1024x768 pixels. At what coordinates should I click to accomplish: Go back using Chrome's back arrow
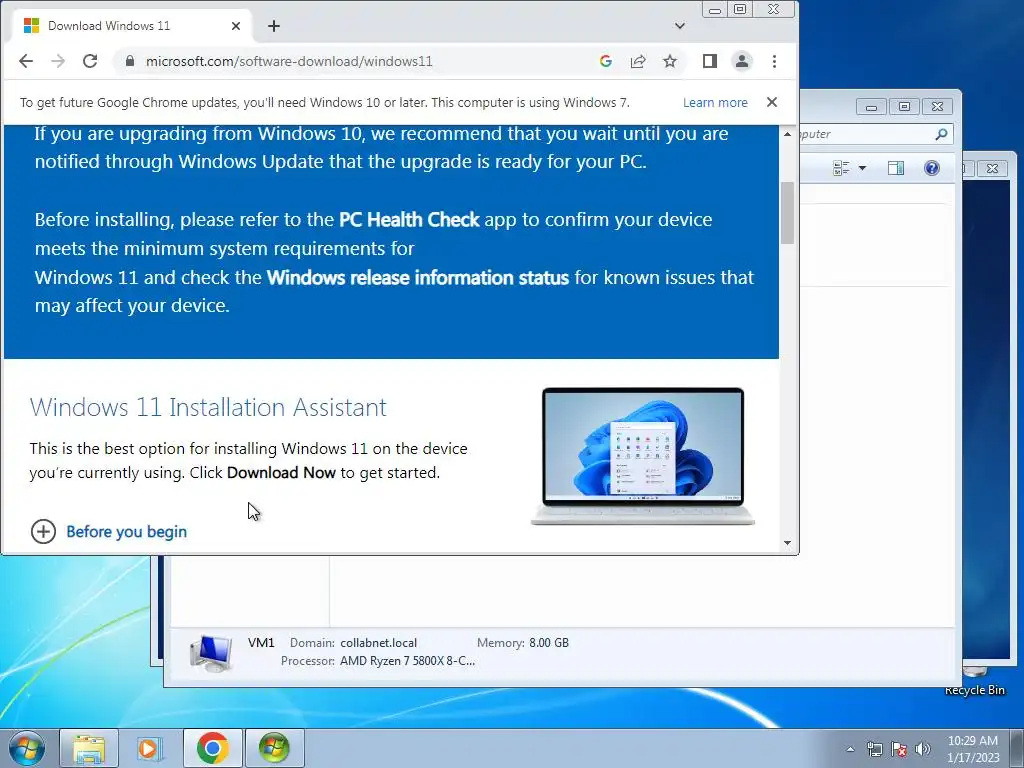25,61
